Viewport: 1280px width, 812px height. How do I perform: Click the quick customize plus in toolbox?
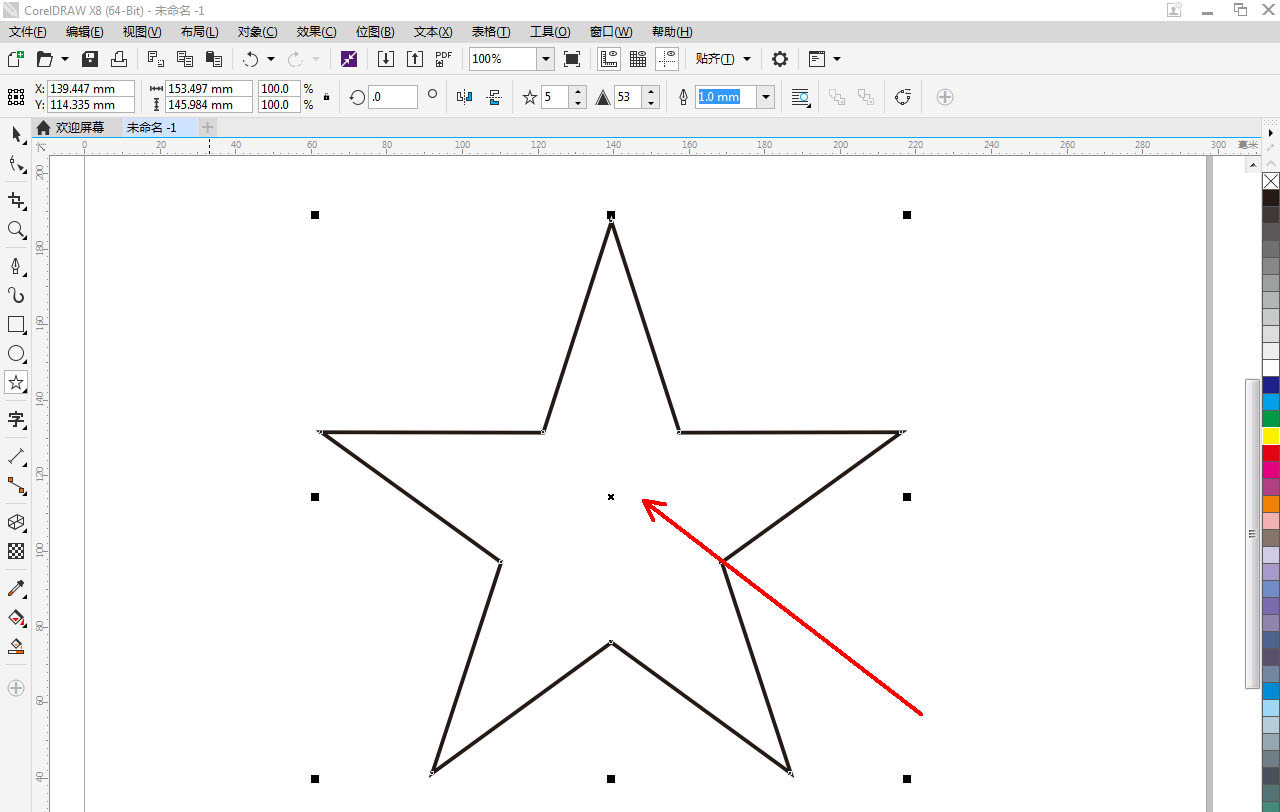(x=16, y=688)
